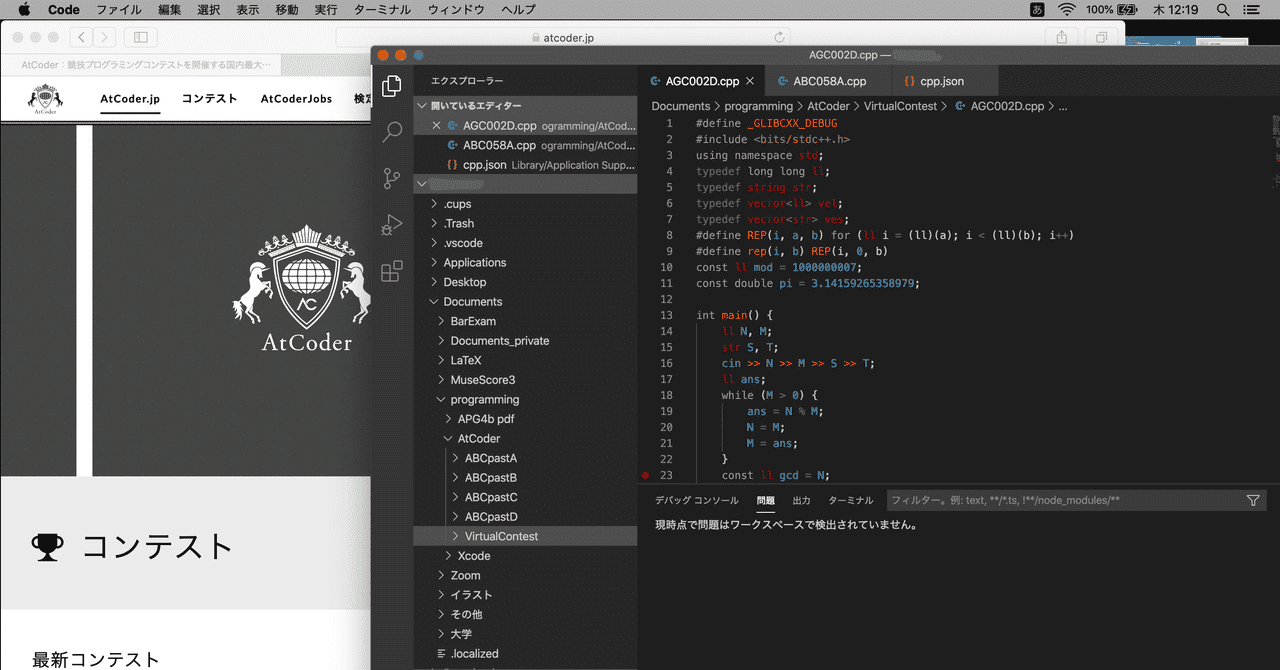This screenshot has width=1280, height=670.
Task: Open the Extensions view
Action: click(x=392, y=272)
